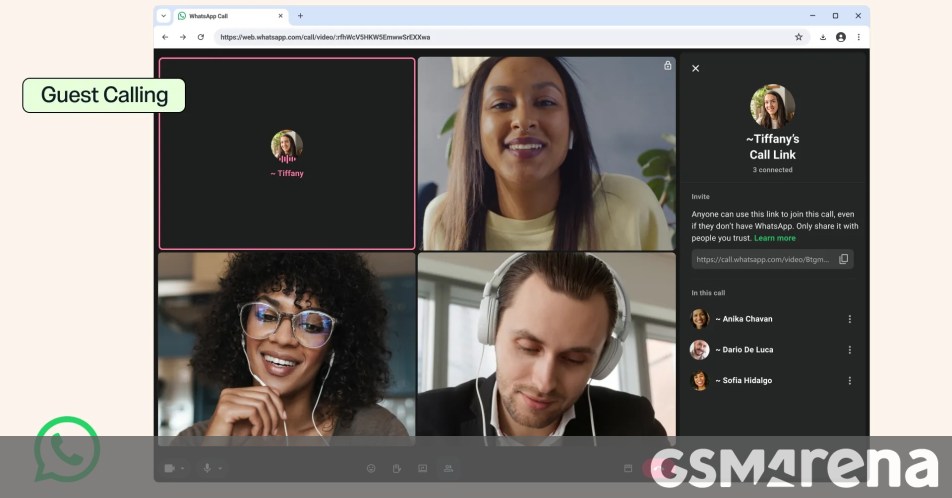This screenshot has width=952, height=498.
Task: Open the browser three-dot menu
Action: coord(858,37)
